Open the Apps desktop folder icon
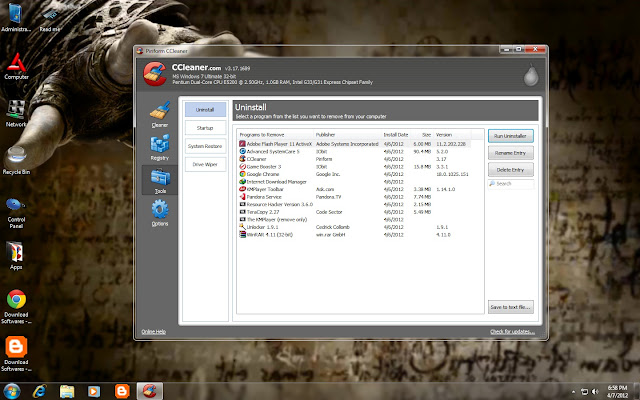Viewport: 640px width, 400px height. 16,256
